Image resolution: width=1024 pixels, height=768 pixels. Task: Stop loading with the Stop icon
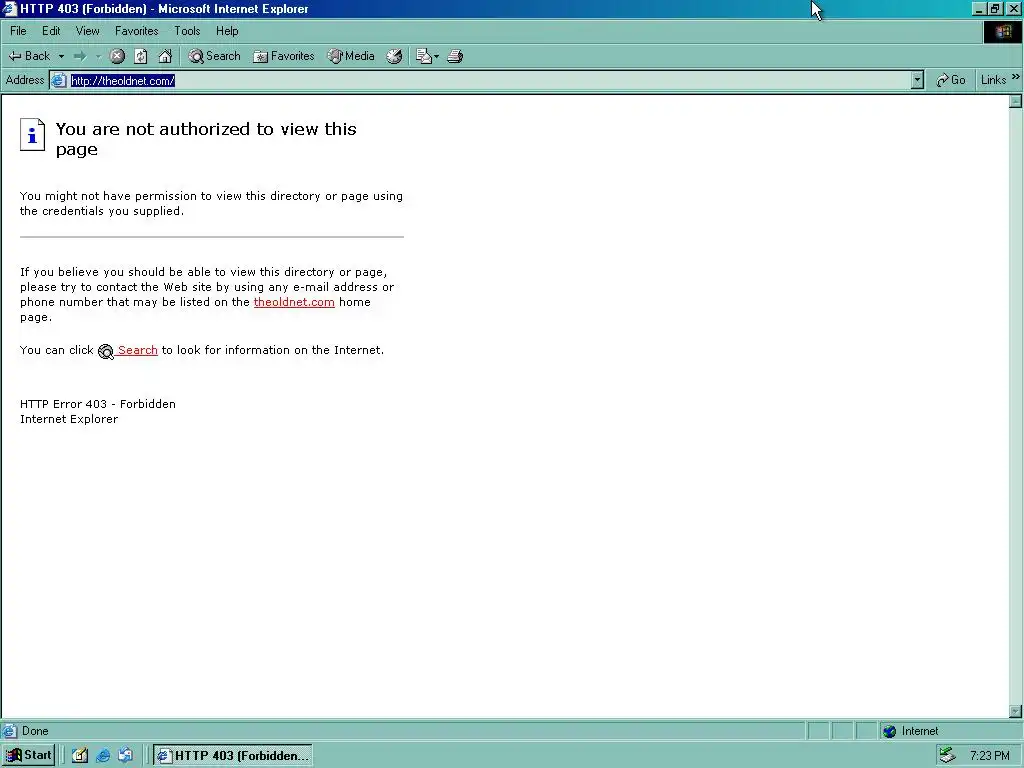[117, 56]
